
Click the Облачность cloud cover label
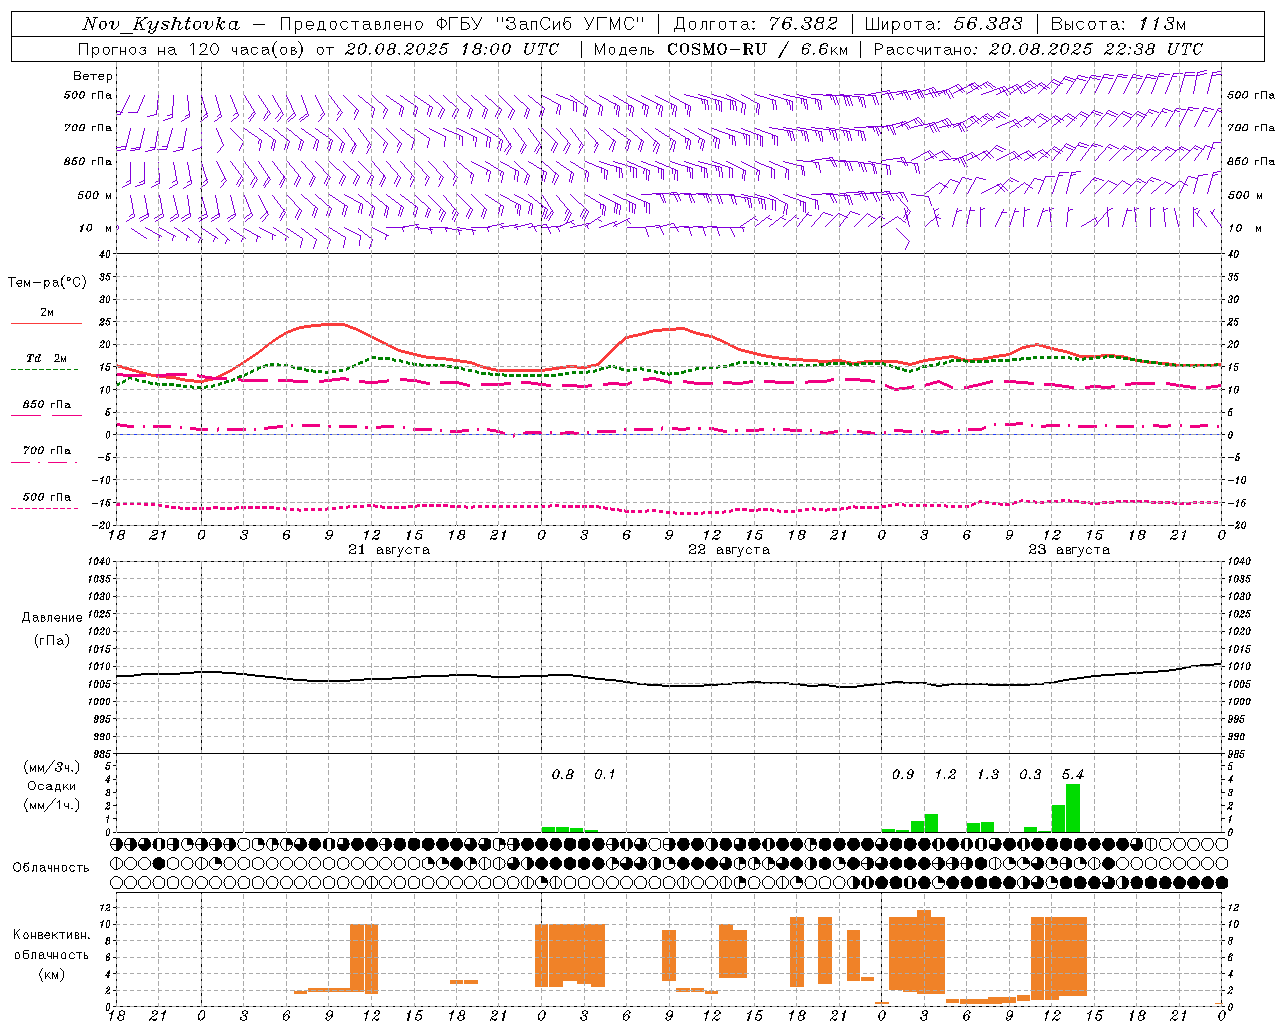click(x=51, y=867)
